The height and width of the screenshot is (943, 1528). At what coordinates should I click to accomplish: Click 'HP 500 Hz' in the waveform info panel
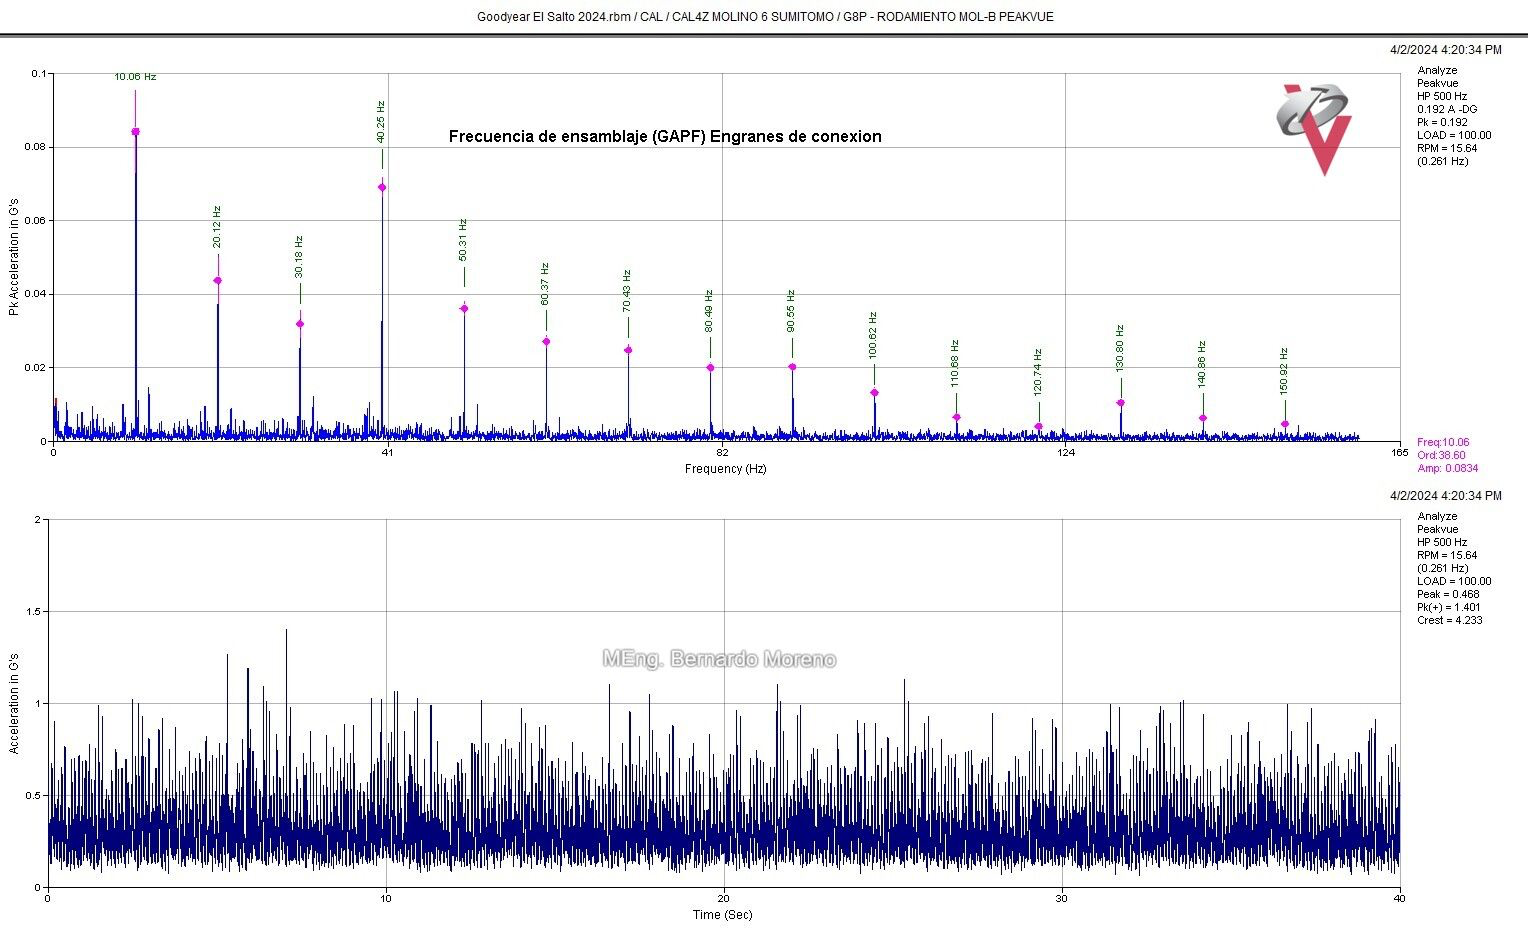(1442, 542)
